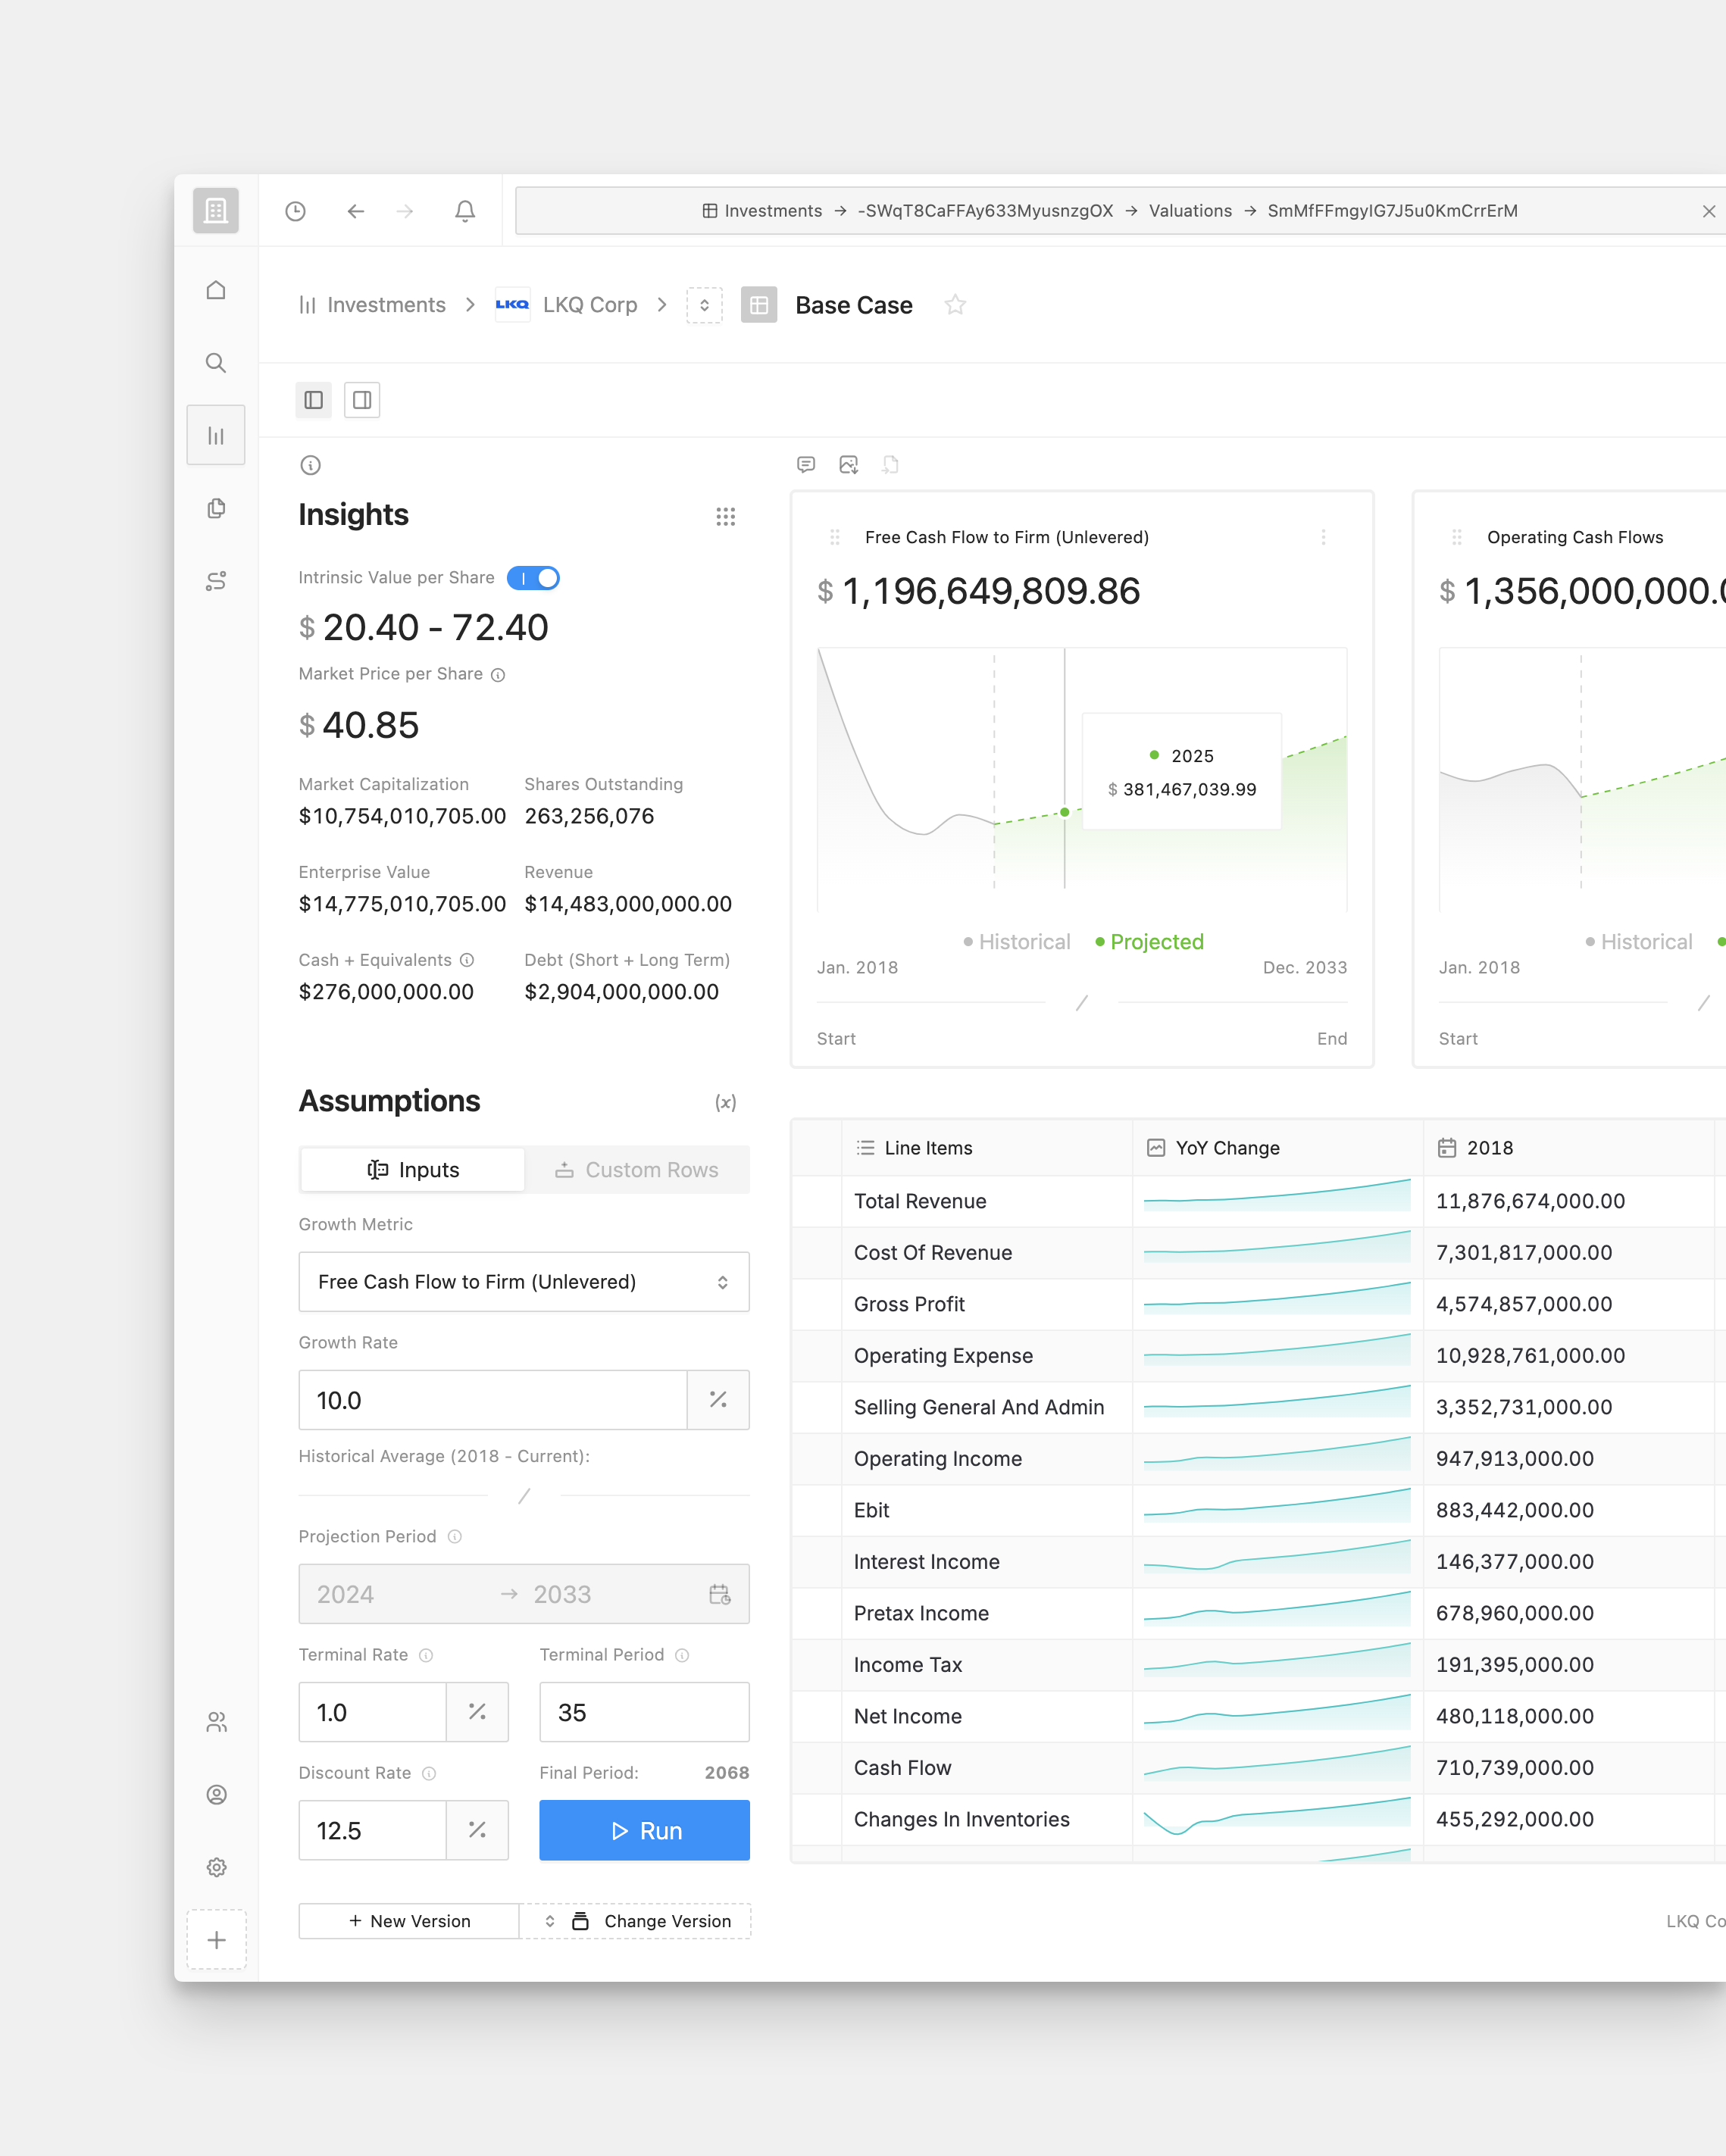The image size is (1726, 2156).
Task: Click Terminal Rate info icon
Action: [x=426, y=1656]
